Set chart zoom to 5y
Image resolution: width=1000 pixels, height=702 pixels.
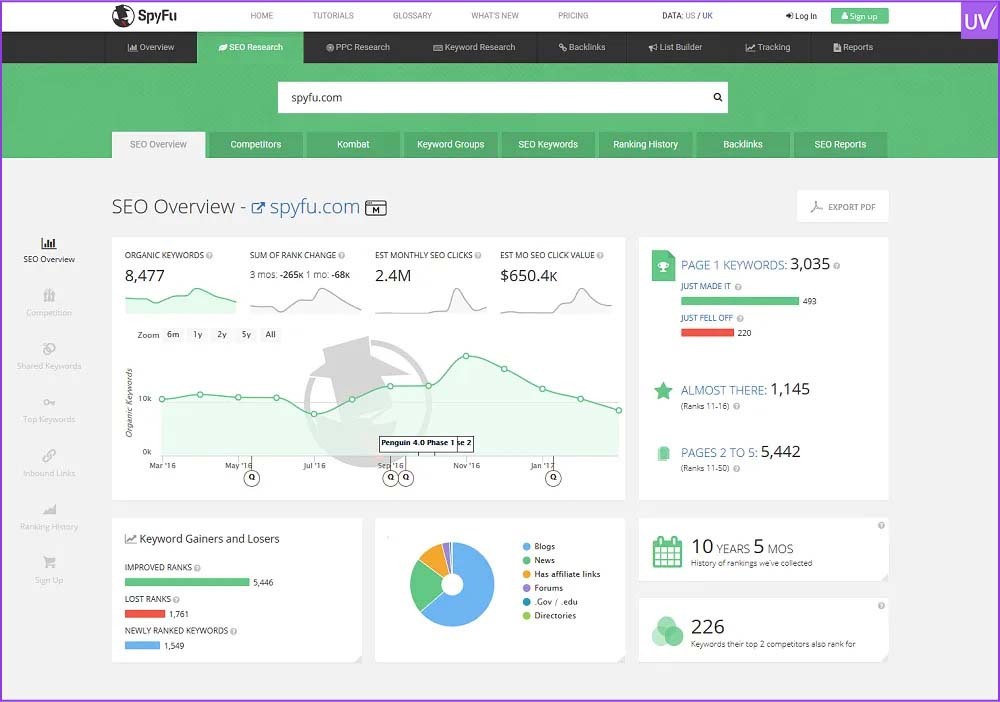click(246, 334)
